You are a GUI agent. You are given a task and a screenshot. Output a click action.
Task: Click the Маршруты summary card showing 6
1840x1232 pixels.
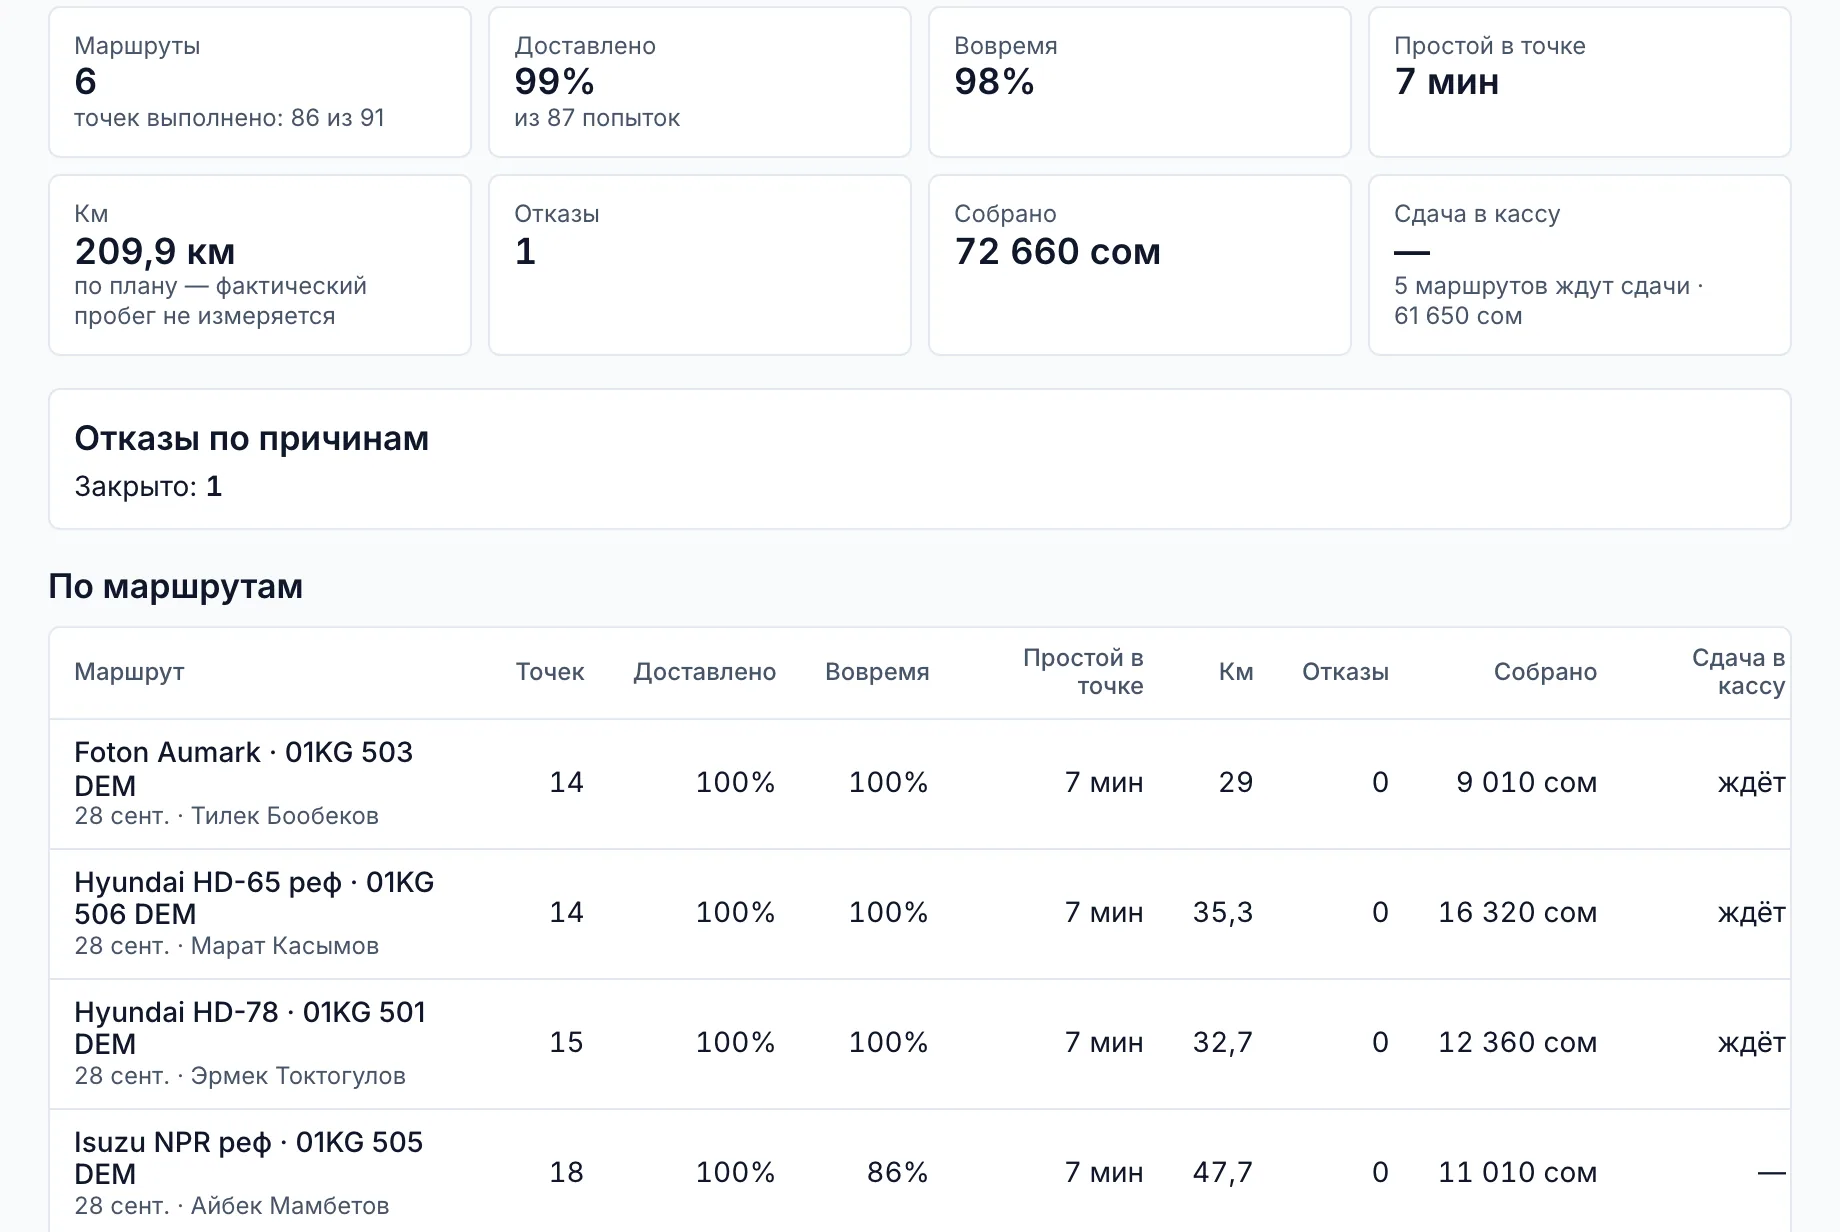[x=260, y=82]
